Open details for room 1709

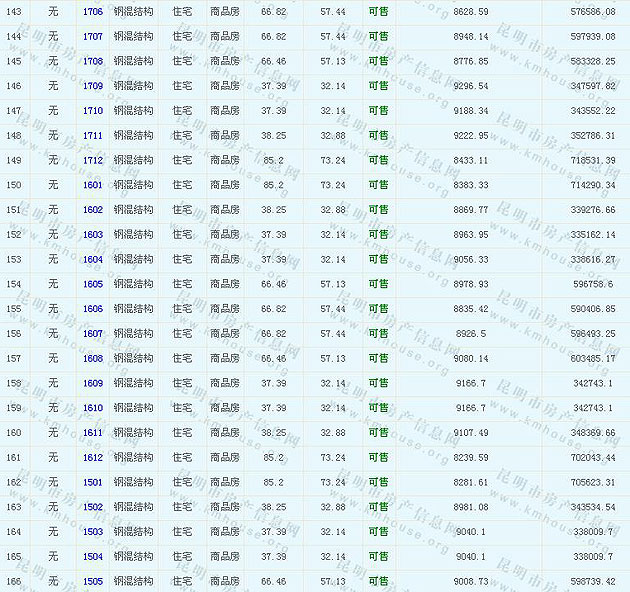click(x=92, y=86)
